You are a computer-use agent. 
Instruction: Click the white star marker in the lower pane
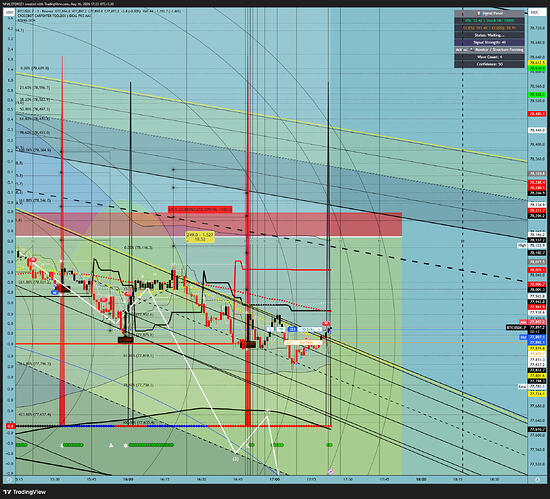[126, 445]
